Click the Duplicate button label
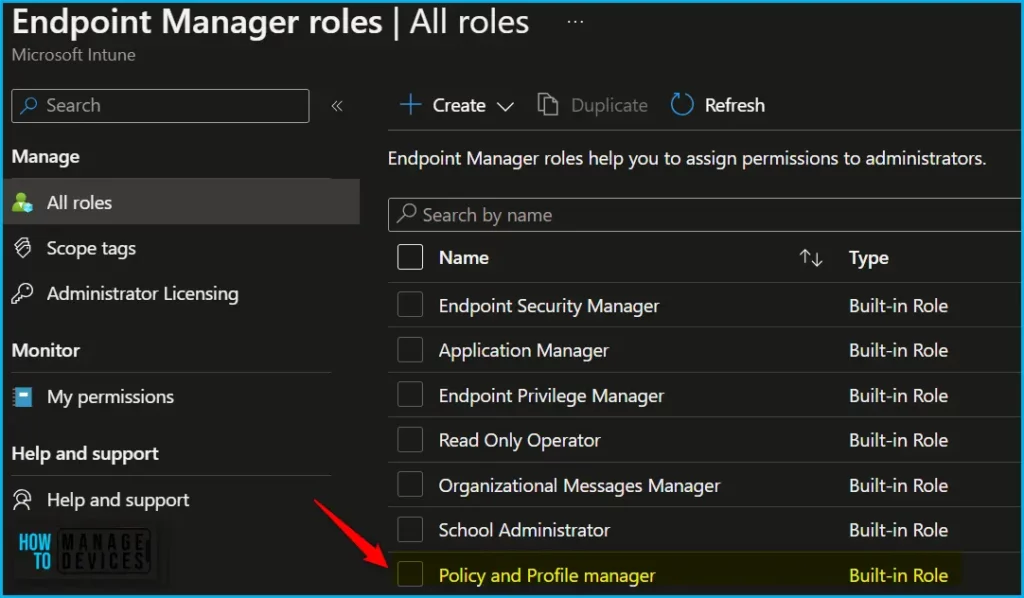This screenshot has height=598, width=1024. (x=609, y=105)
